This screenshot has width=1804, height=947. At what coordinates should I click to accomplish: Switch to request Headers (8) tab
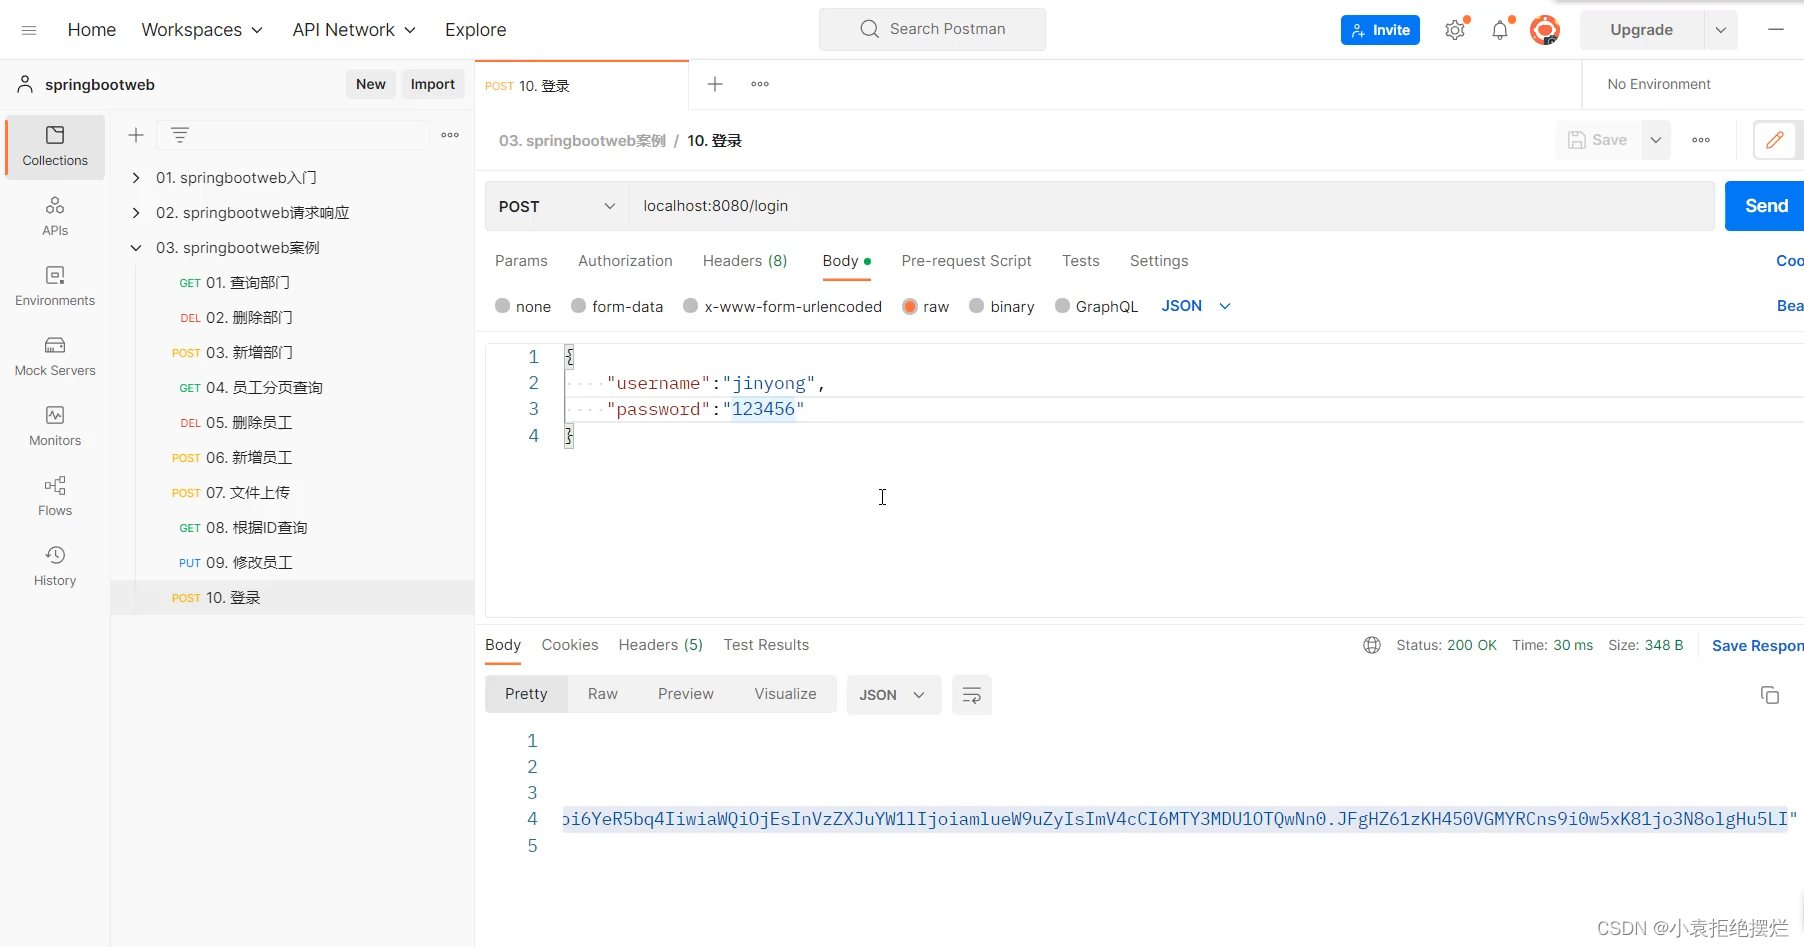[x=745, y=261]
